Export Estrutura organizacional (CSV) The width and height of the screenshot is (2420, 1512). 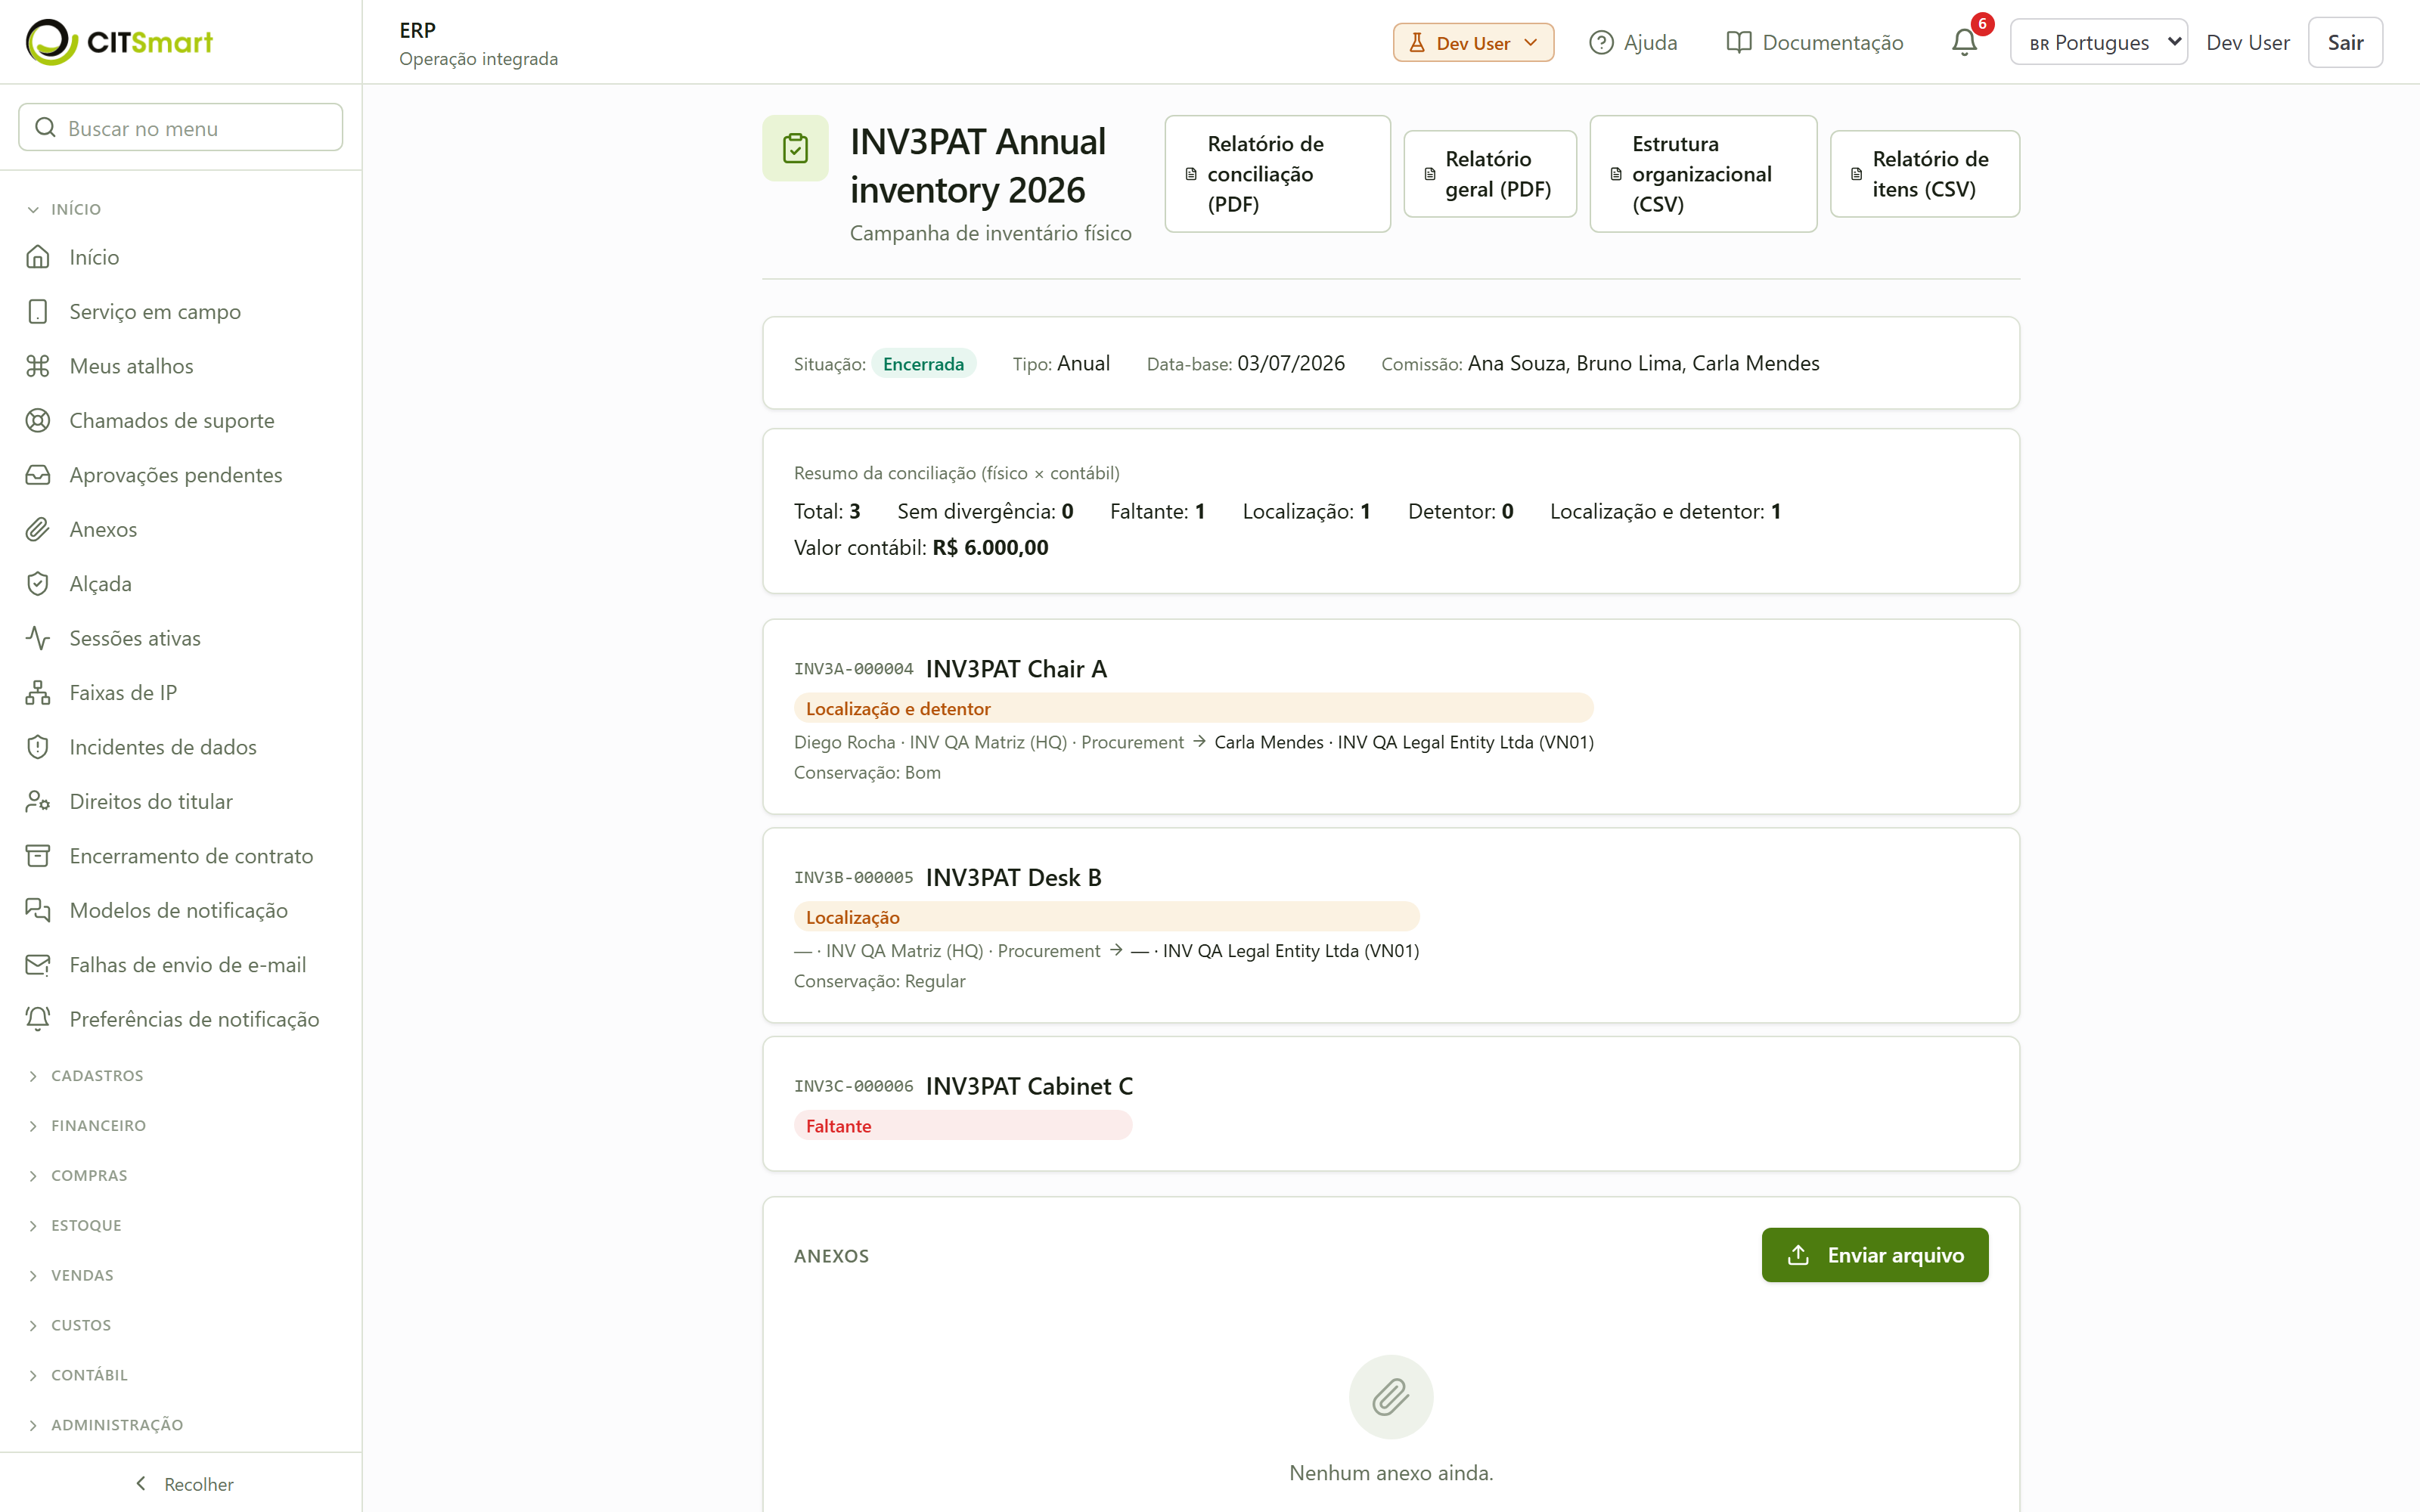point(1703,174)
